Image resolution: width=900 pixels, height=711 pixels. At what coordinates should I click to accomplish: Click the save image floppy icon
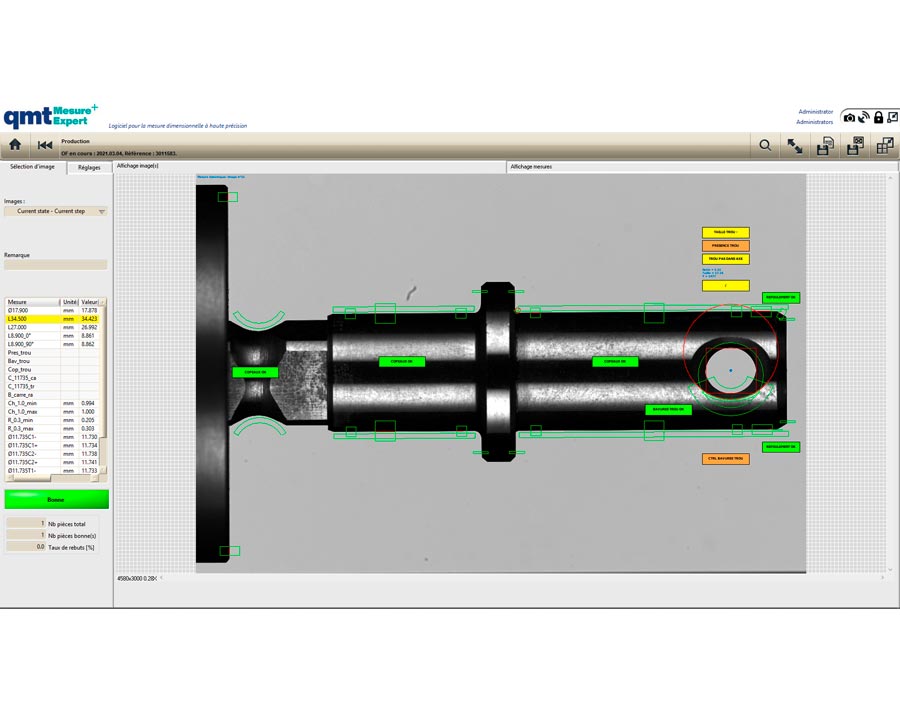855,146
